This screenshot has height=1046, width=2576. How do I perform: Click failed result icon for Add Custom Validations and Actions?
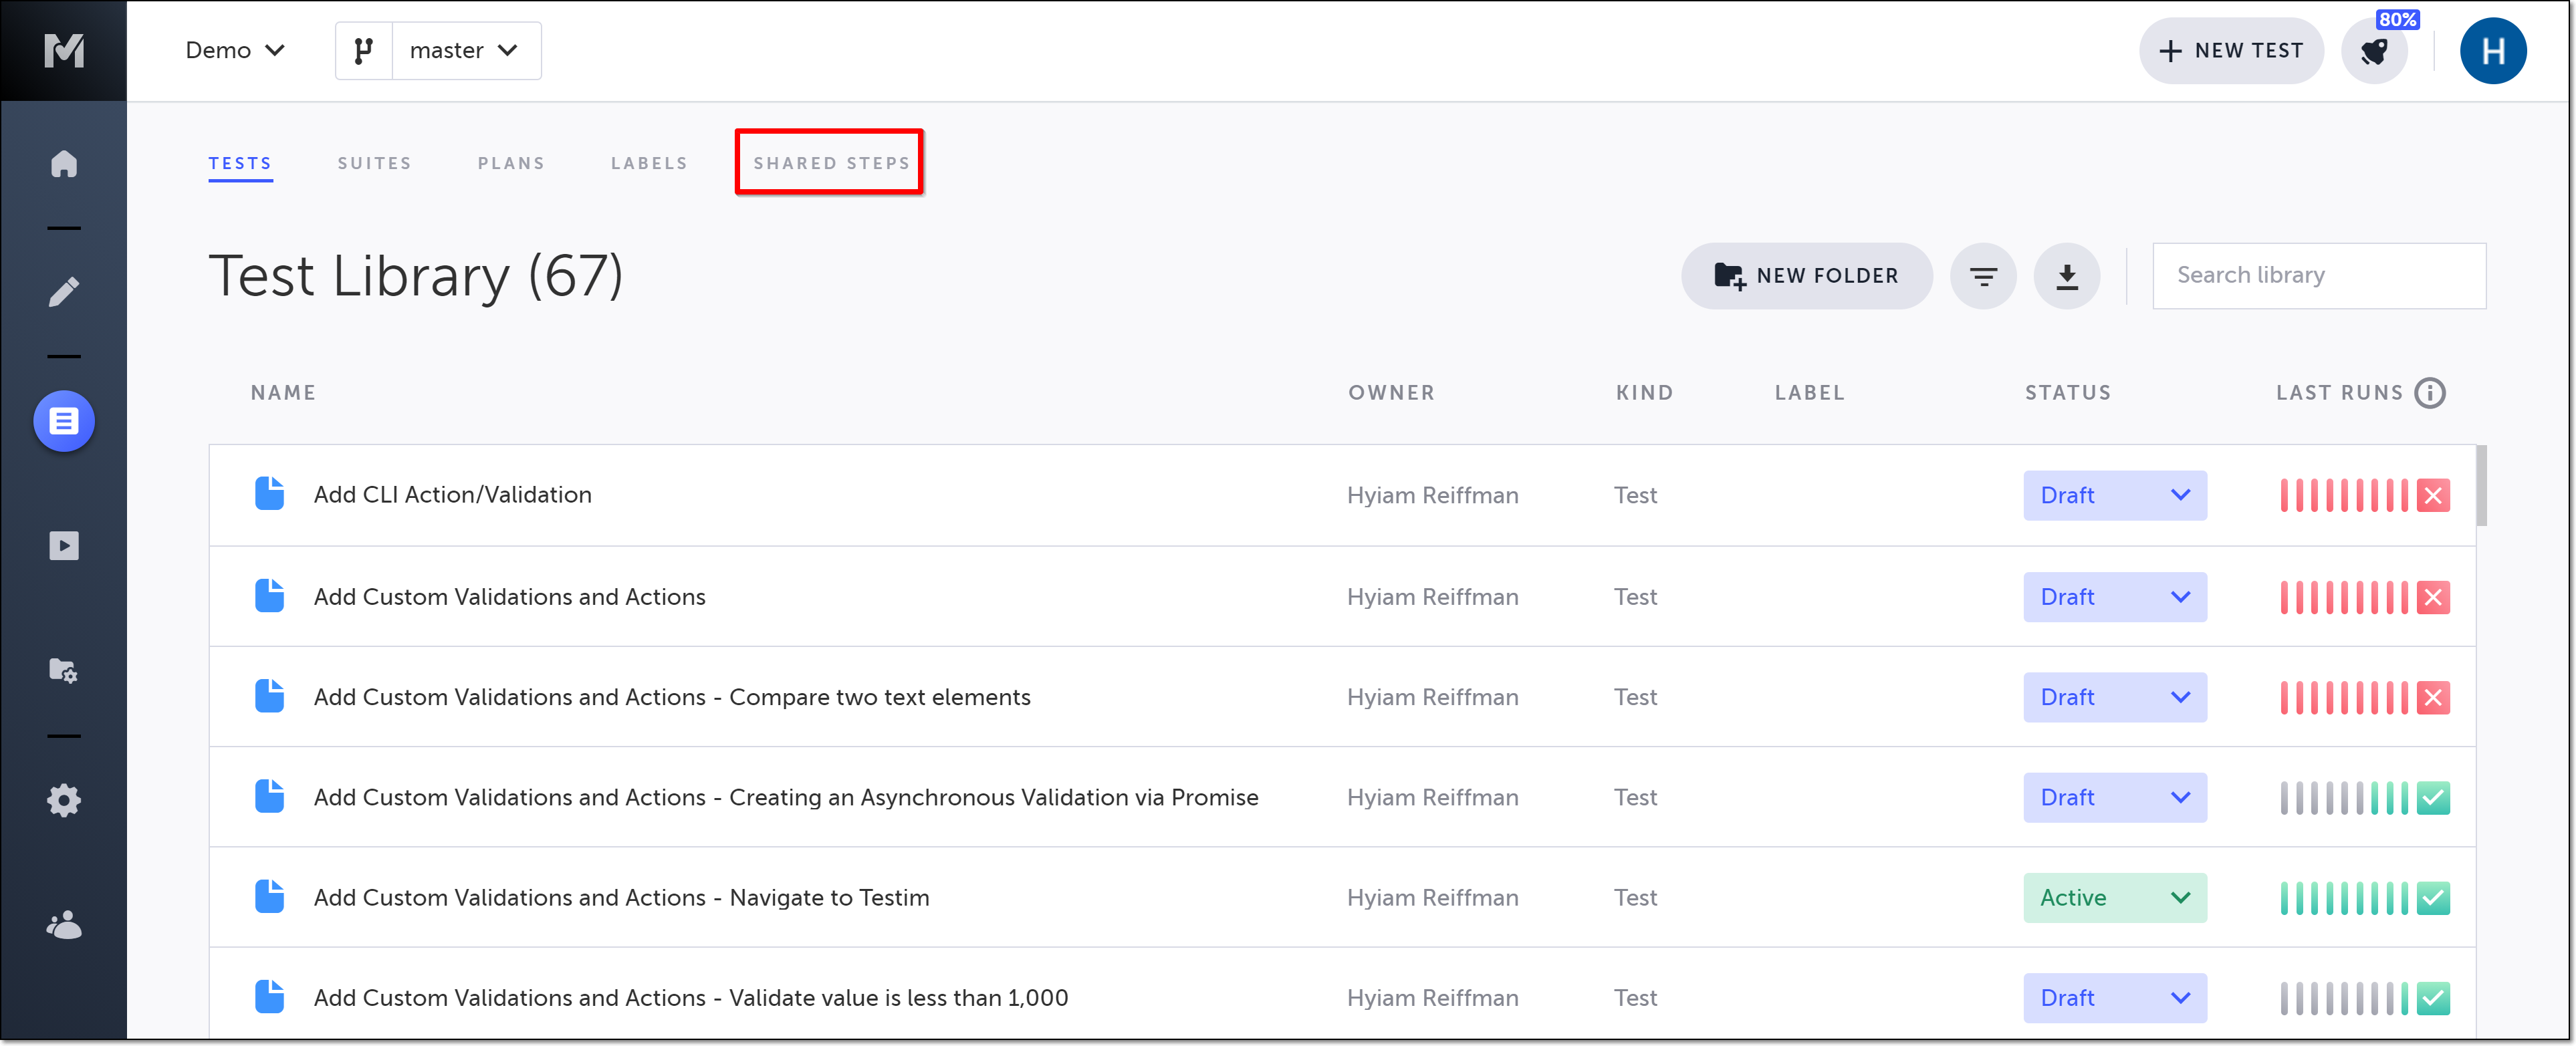[2433, 597]
